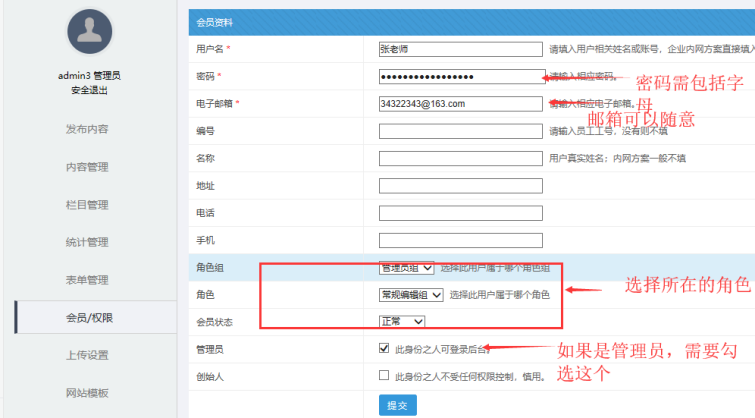Select 网站模板 in the sidebar
The image size is (755, 418).
(x=87, y=393)
